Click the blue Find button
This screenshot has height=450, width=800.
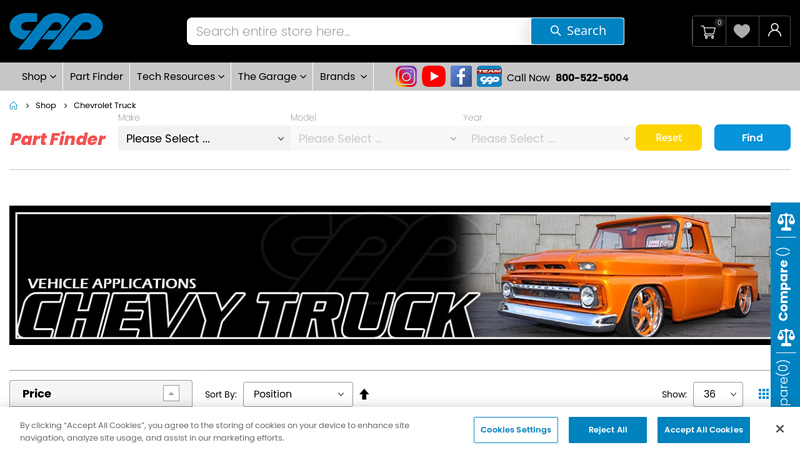752,138
